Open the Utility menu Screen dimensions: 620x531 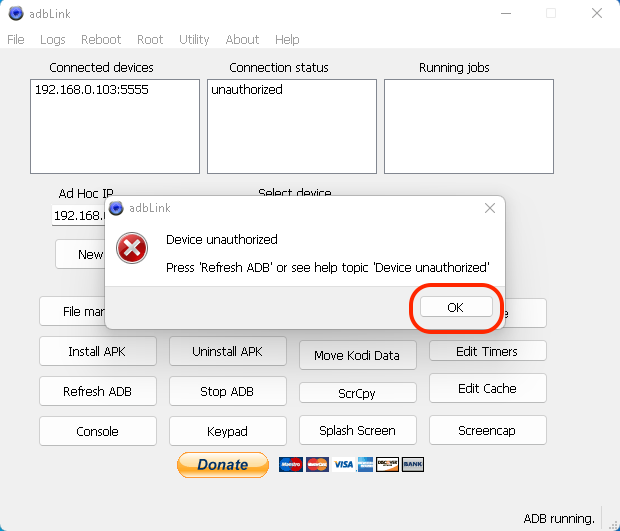click(x=194, y=40)
